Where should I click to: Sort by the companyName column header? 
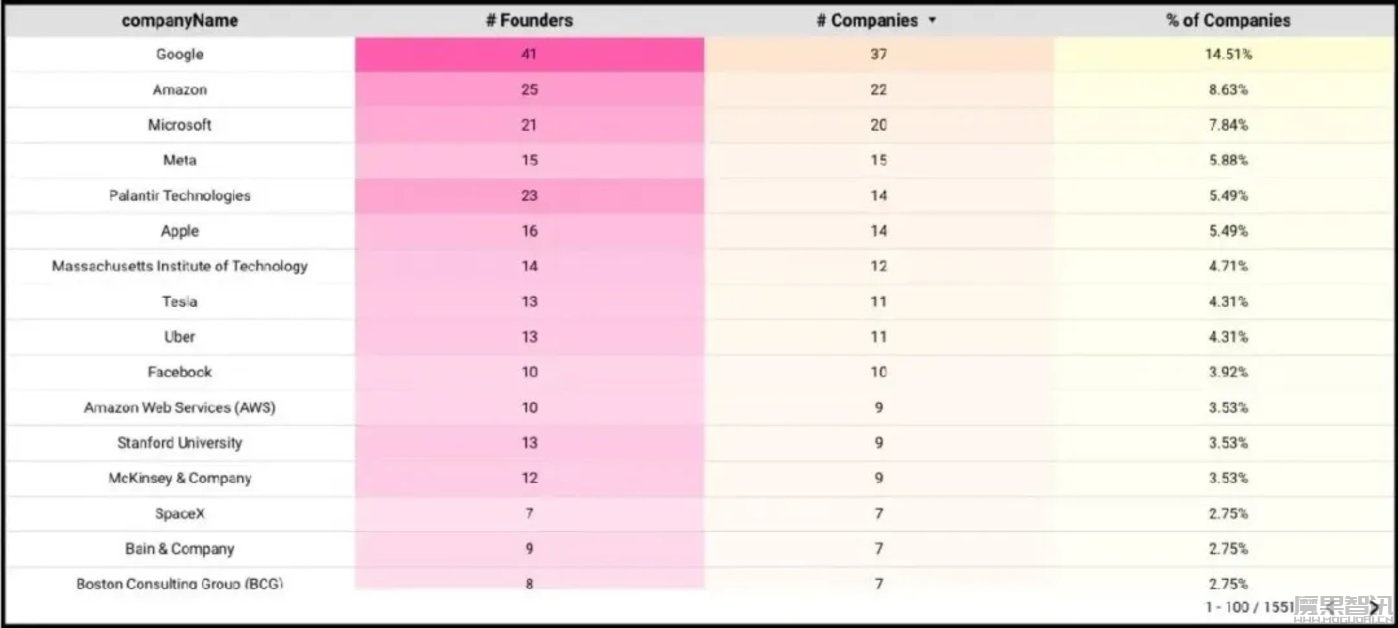[180, 20]
